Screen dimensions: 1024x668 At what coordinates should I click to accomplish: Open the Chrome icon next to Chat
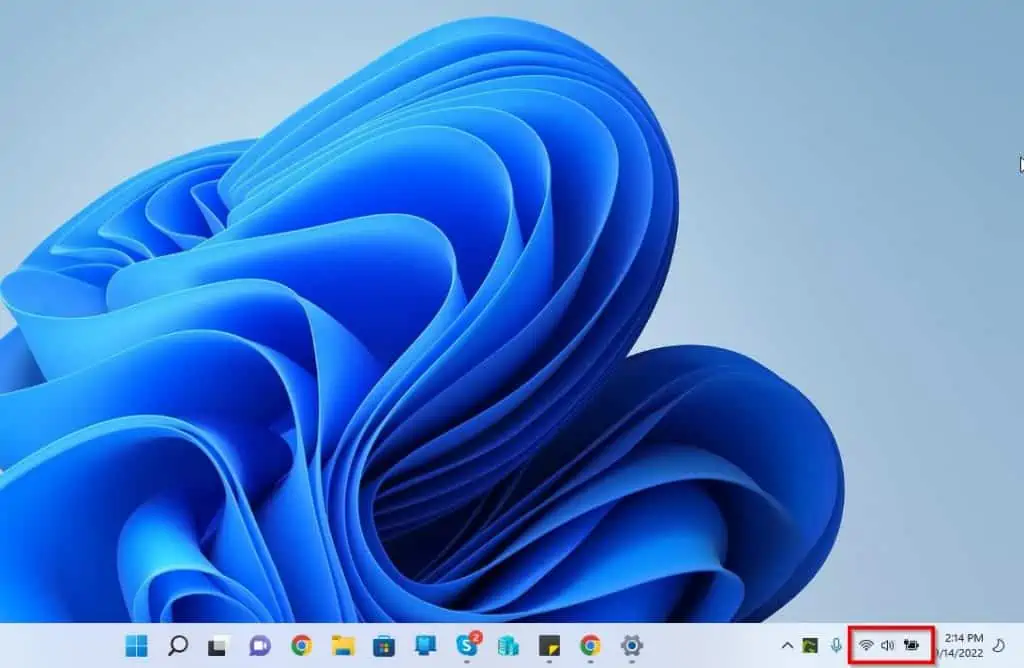point(301,646)
